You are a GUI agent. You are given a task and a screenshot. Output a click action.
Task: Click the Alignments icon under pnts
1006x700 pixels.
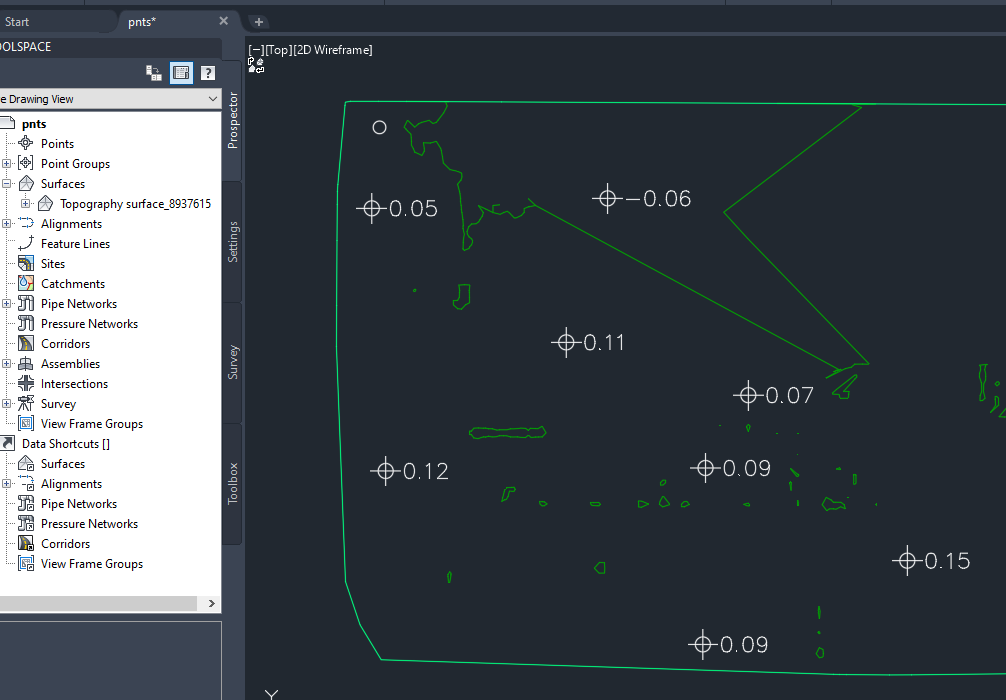tap(26, 223)
